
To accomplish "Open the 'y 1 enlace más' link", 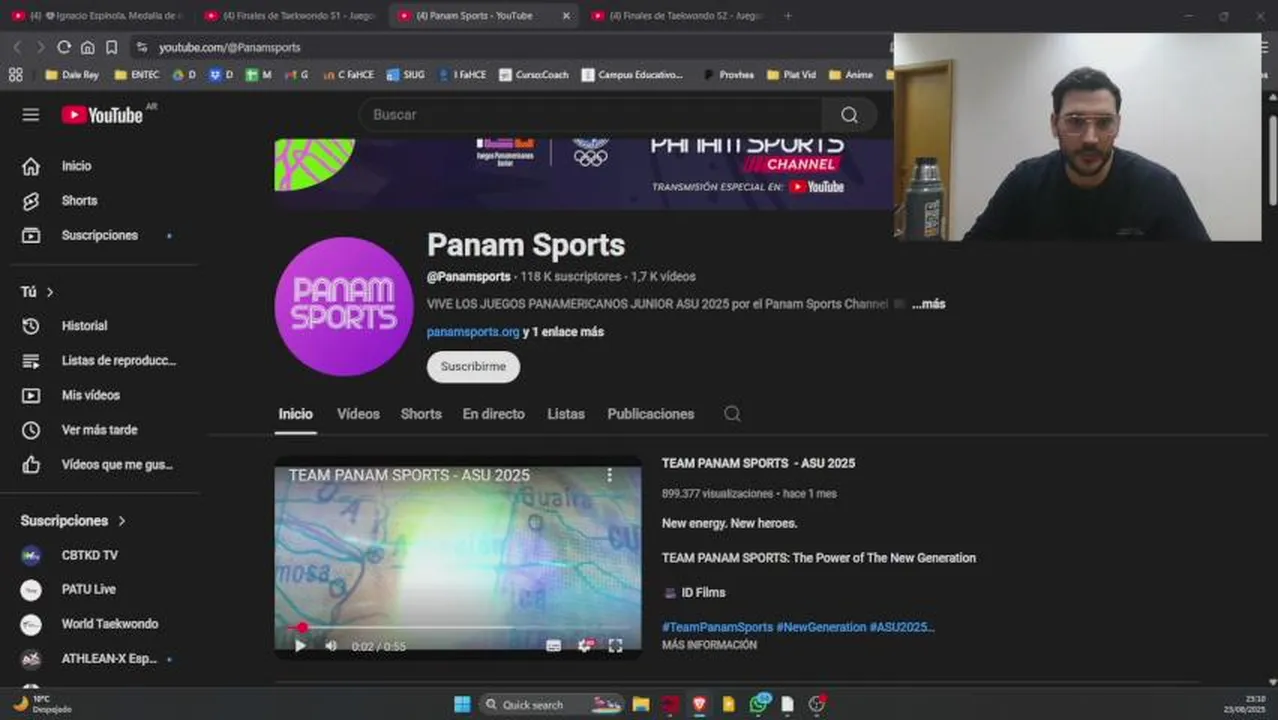I will 563,332.
